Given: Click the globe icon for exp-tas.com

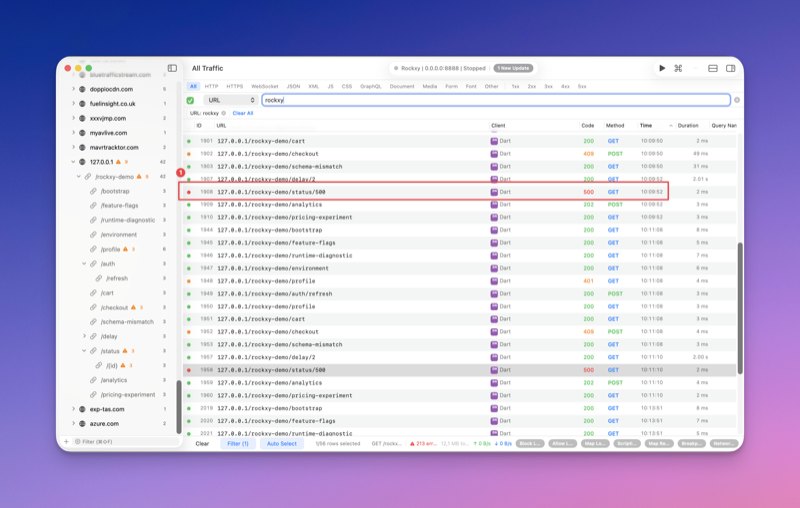Looking at the screenshot, I should pos(83,409).
